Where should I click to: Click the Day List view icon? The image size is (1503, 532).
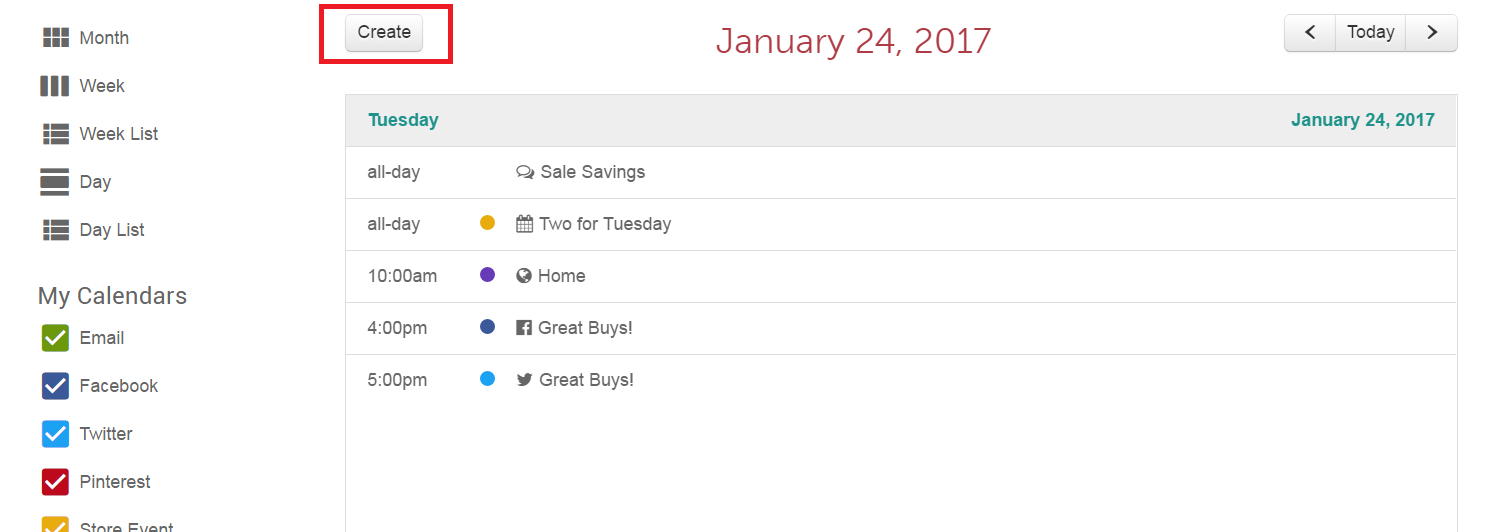pyautogui.click(x=55, y=230)
